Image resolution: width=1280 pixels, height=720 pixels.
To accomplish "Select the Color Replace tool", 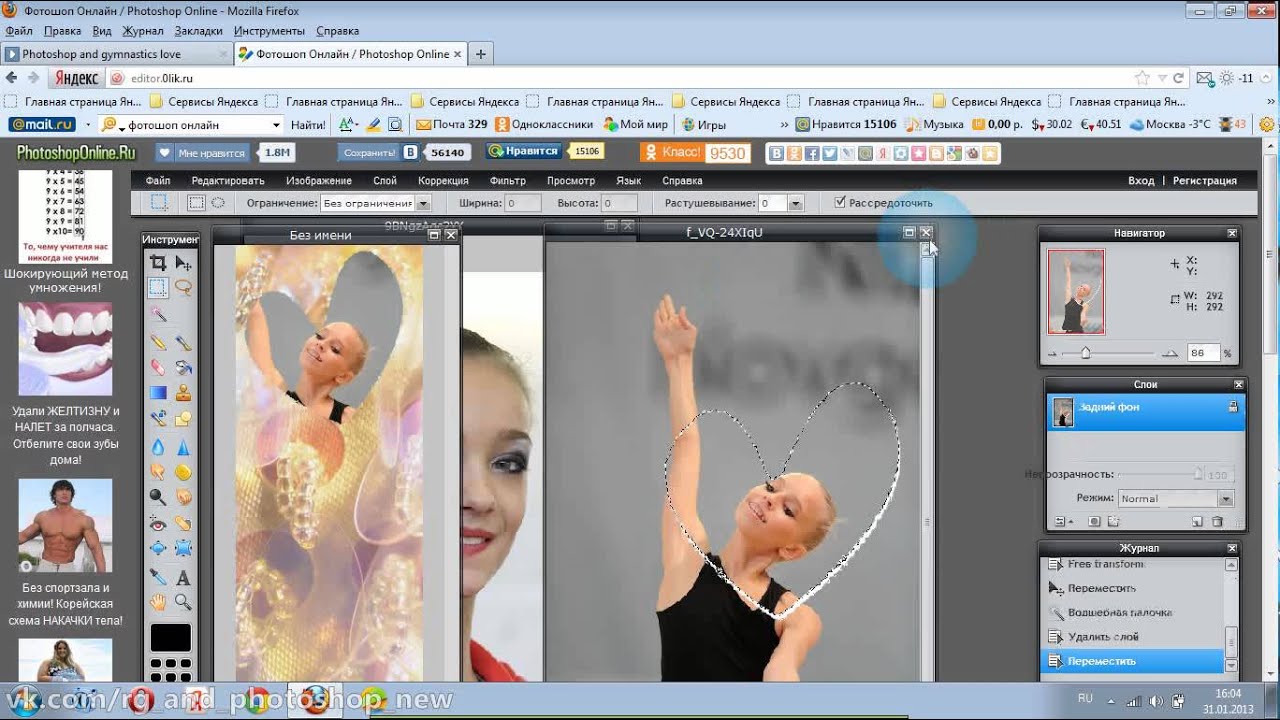I will (x=158, y=419).
